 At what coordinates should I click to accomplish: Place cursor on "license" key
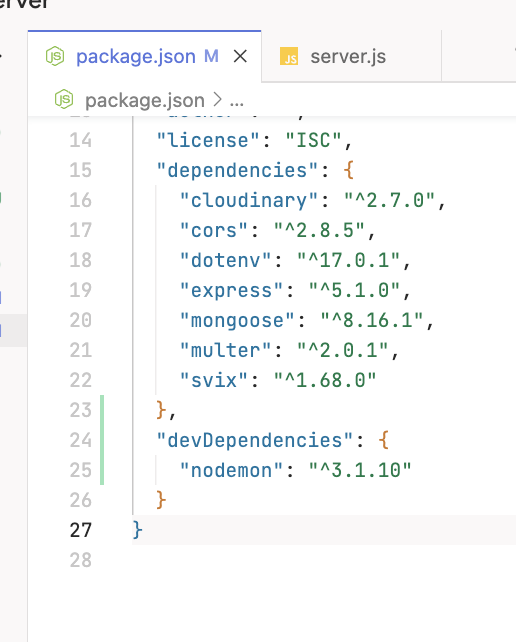point(208,140)
